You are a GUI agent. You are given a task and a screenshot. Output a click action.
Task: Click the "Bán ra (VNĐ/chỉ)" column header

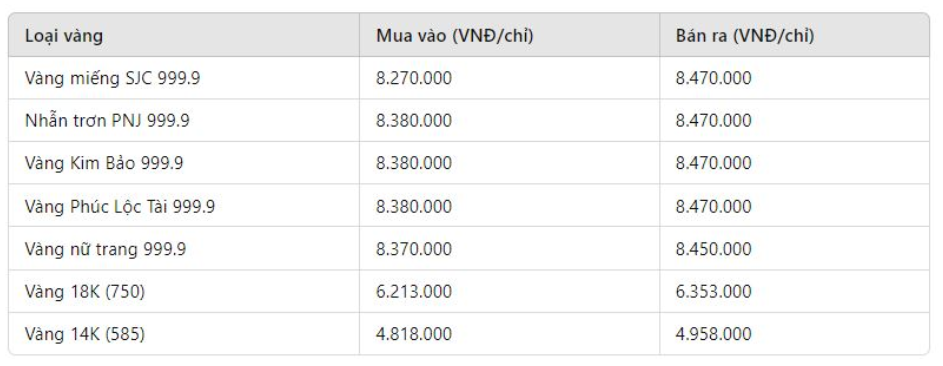[794, 35]
